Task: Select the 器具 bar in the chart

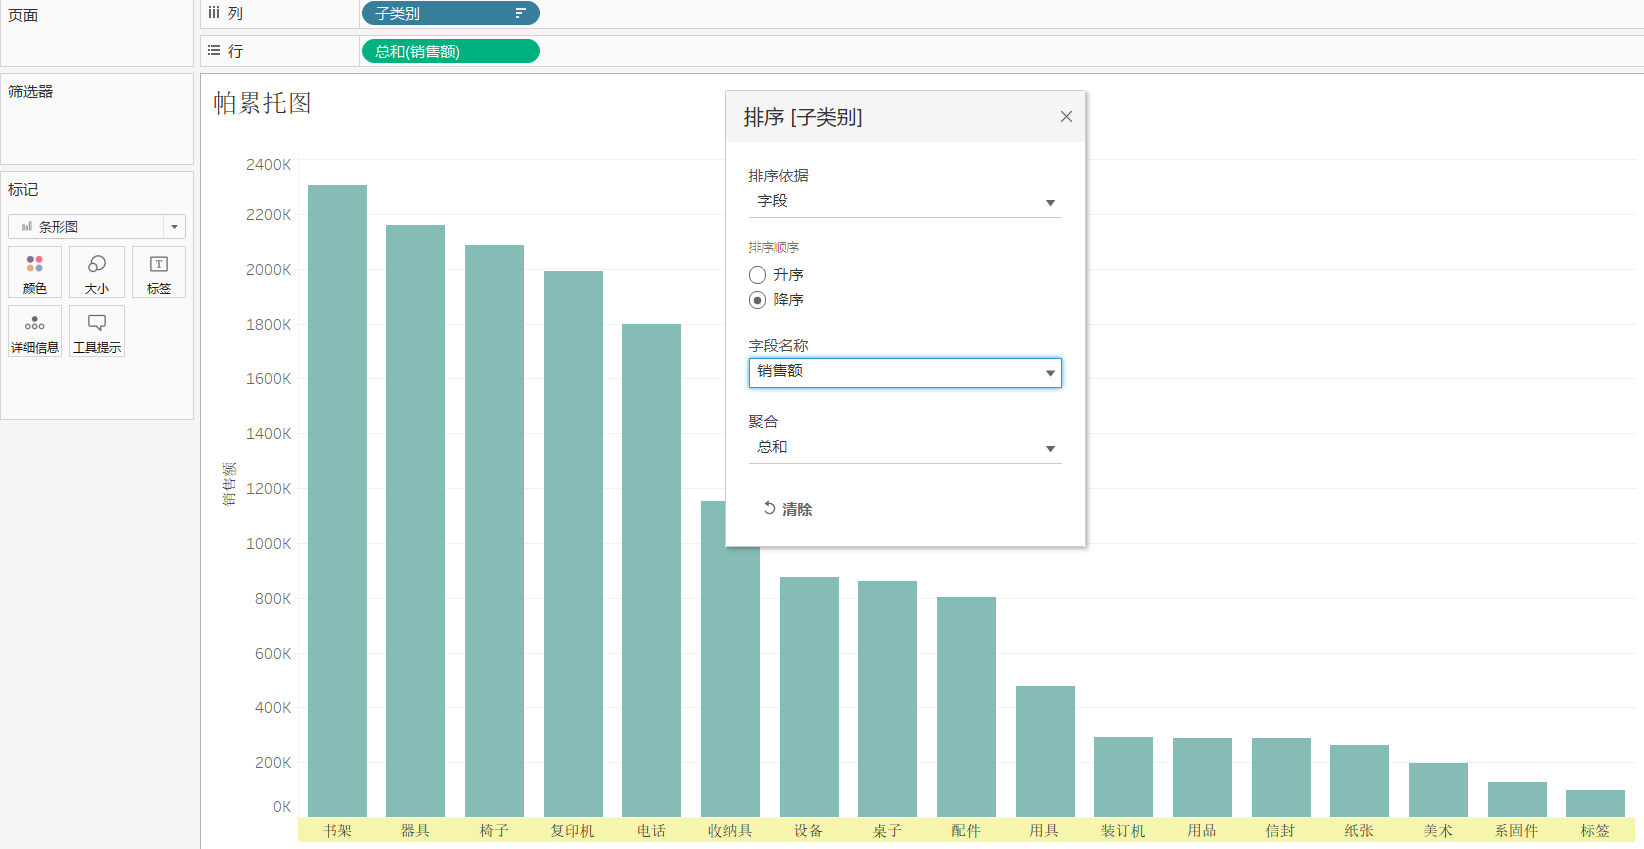Action: click(x=415, y=521)
